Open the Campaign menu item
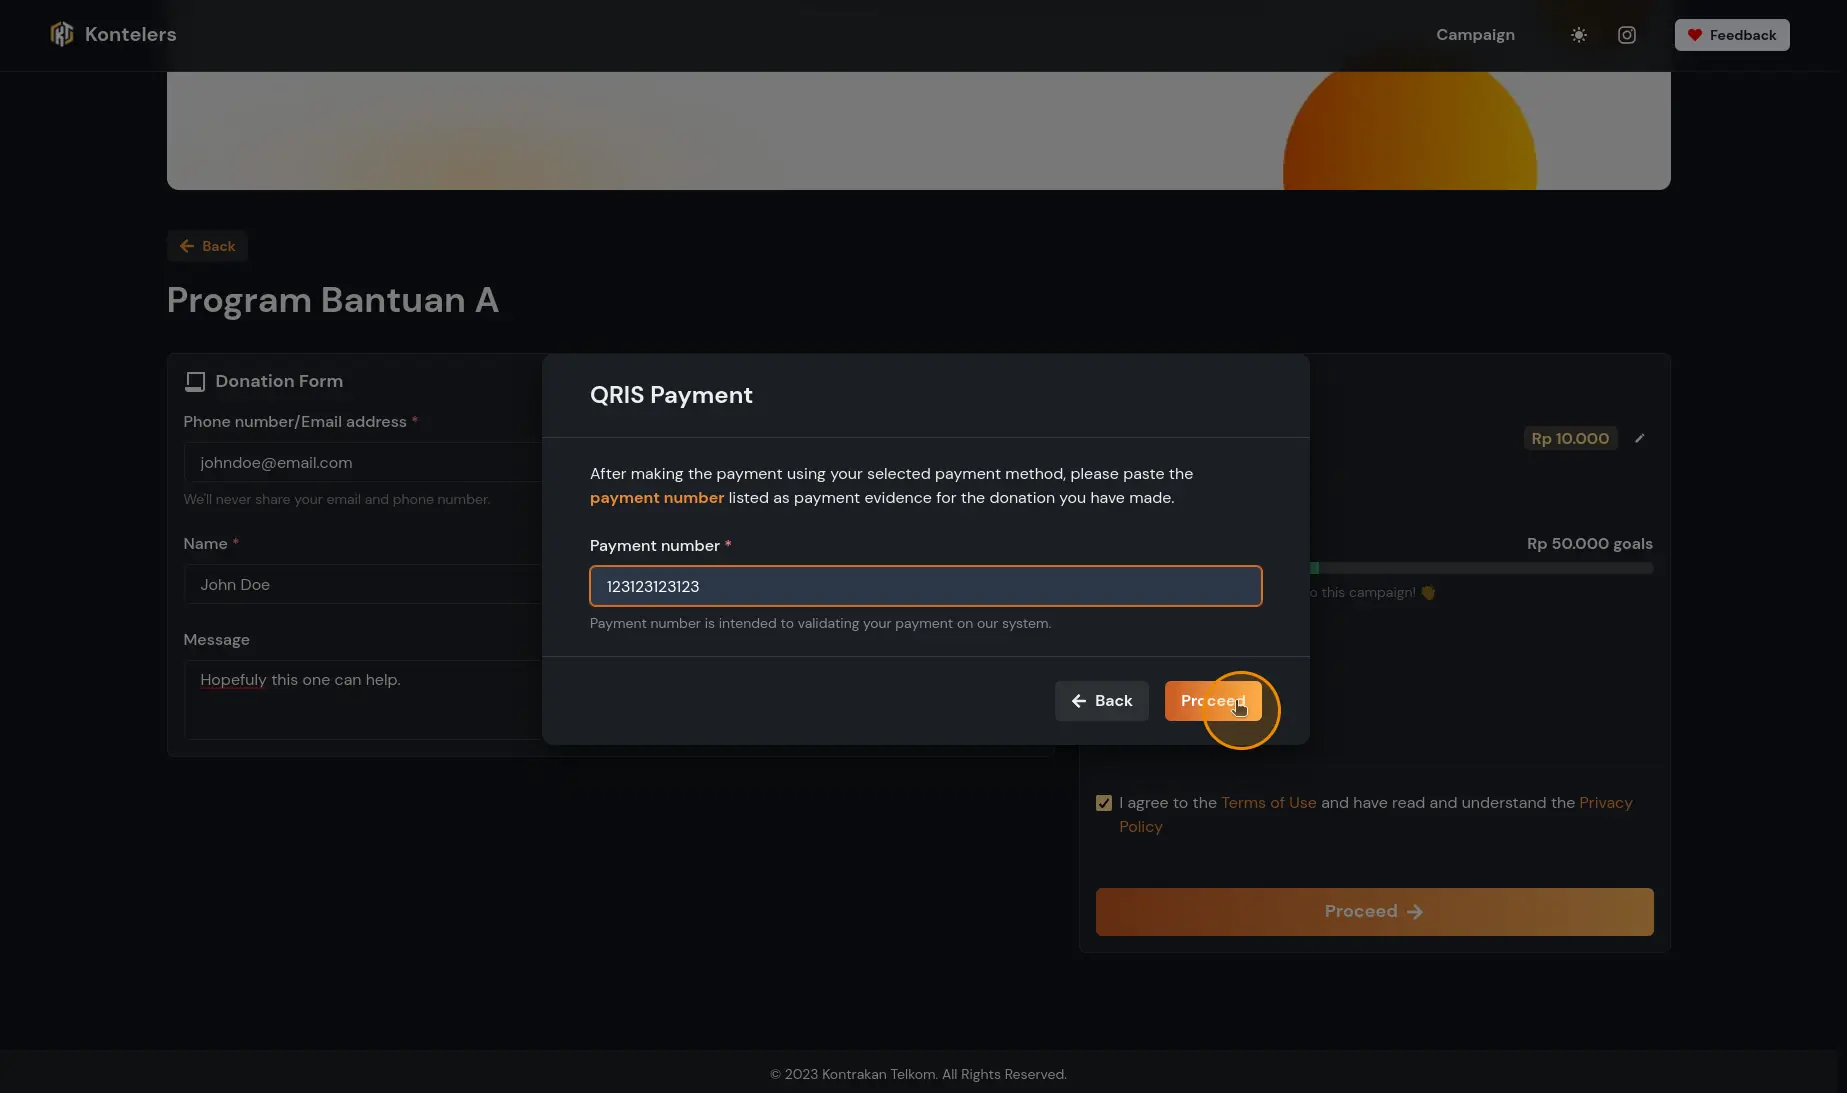1847x1093 pixels. pos(1475,35)
